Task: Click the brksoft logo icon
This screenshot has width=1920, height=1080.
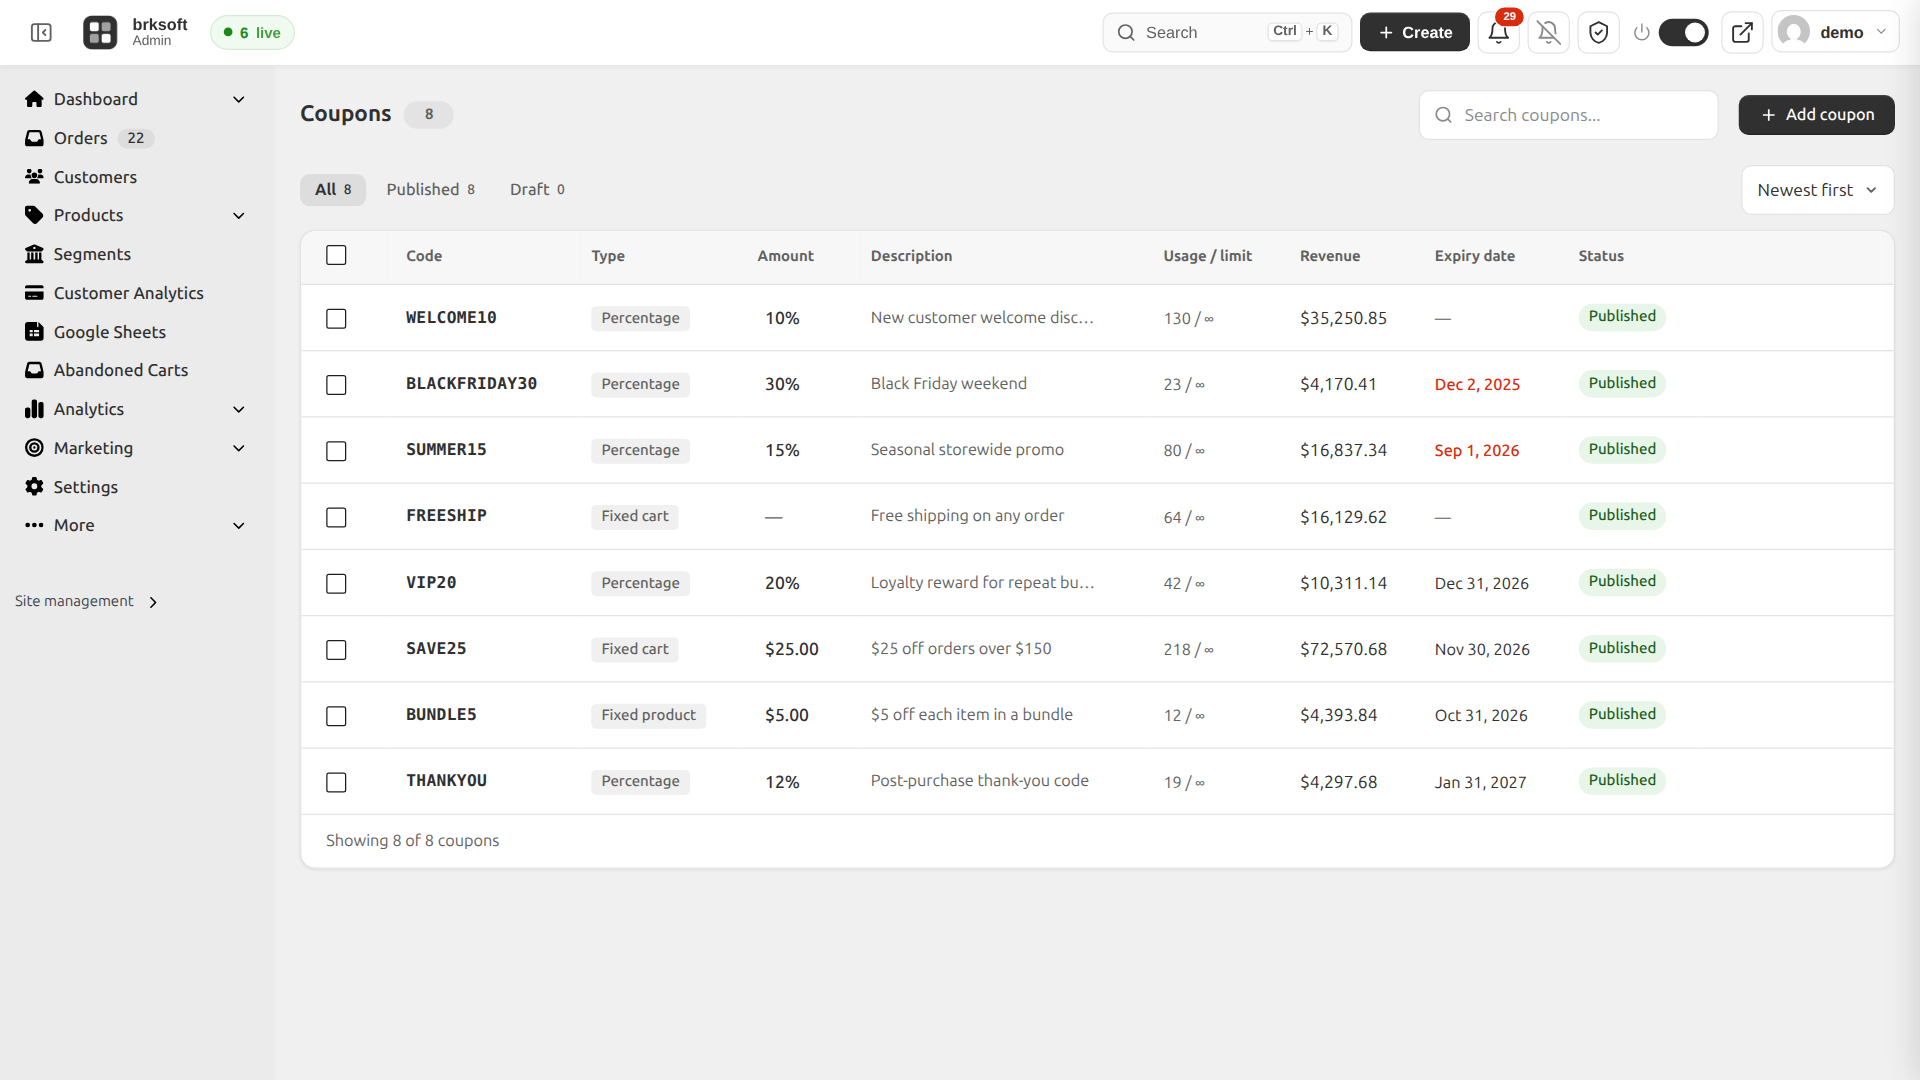Action: point(100,33)
